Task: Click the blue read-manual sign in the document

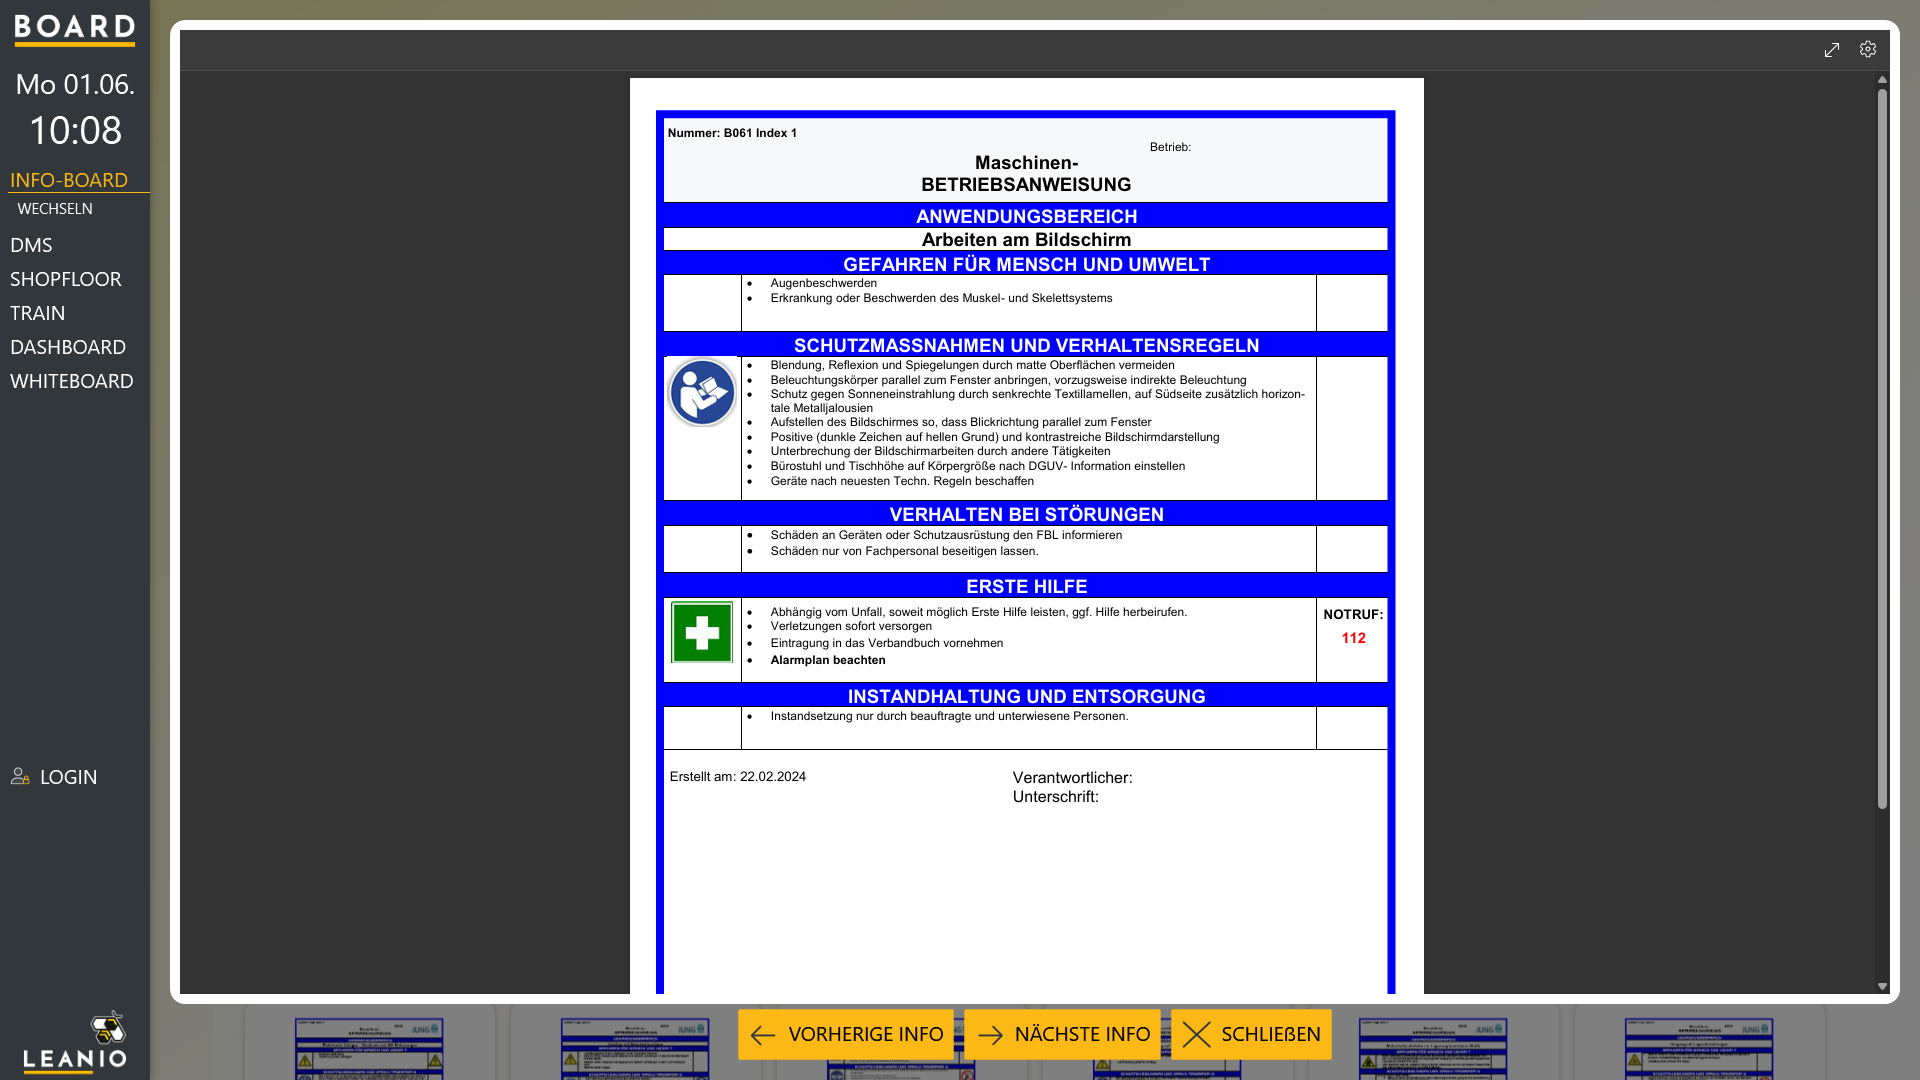Action: [702, 392]
